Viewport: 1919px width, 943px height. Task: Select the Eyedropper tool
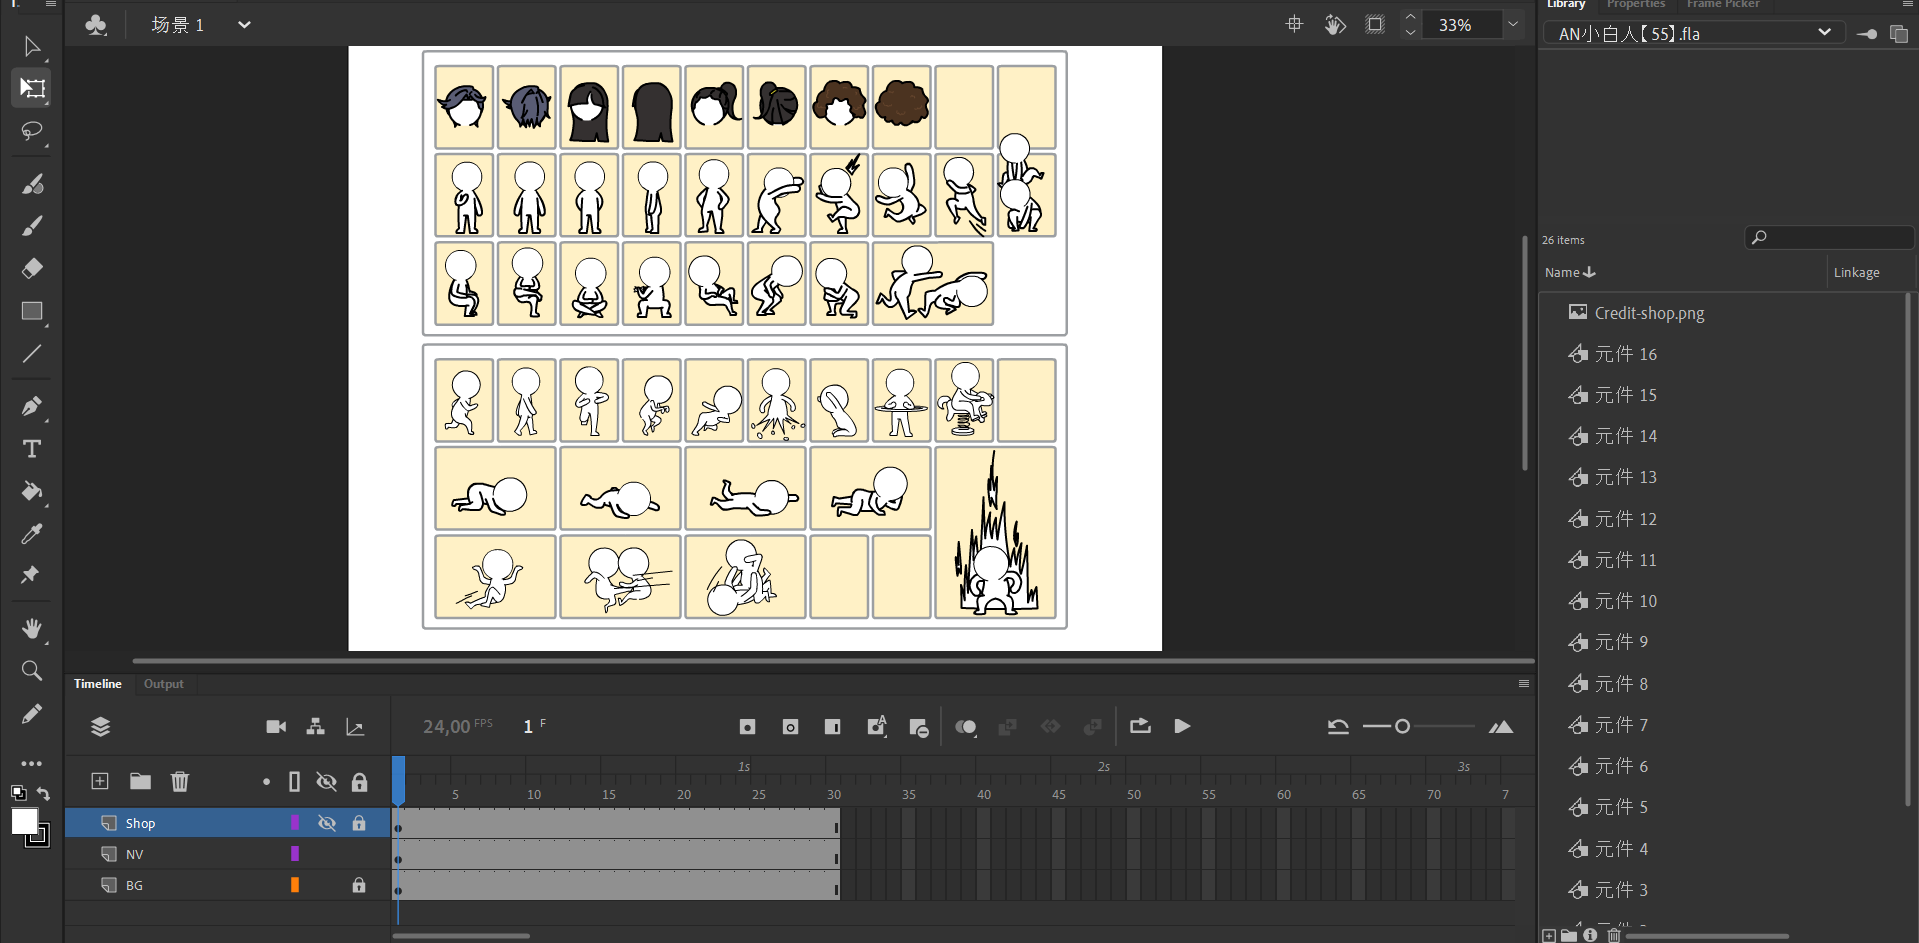(32, 534)
